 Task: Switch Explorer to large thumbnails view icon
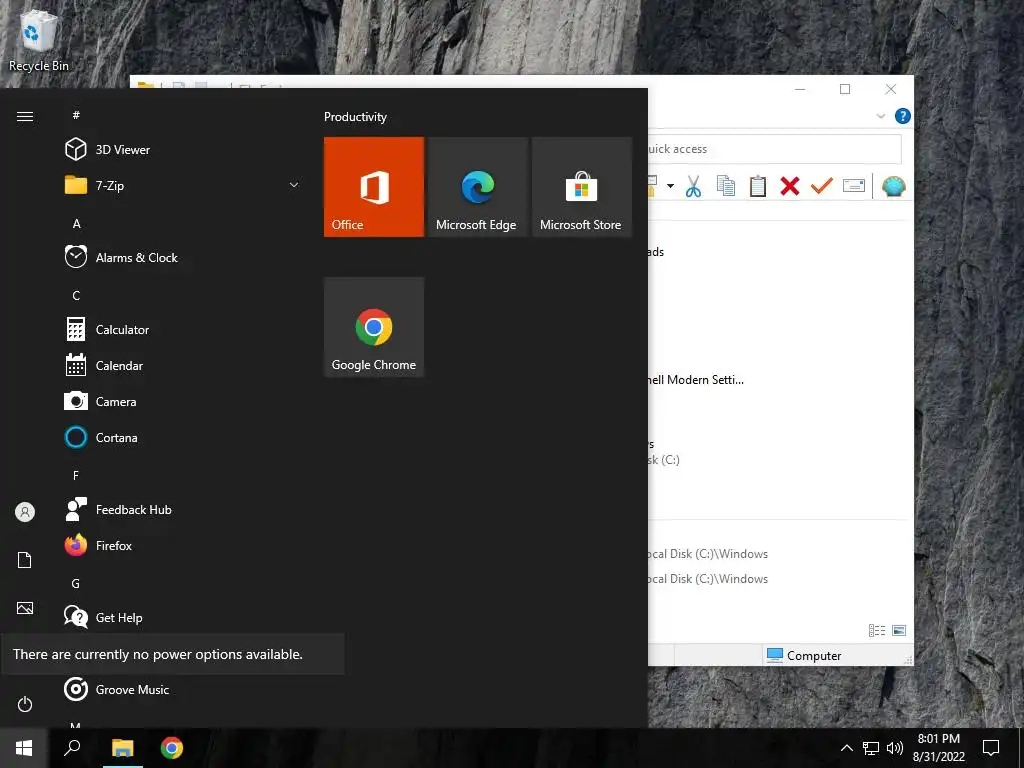coord(899,630)
